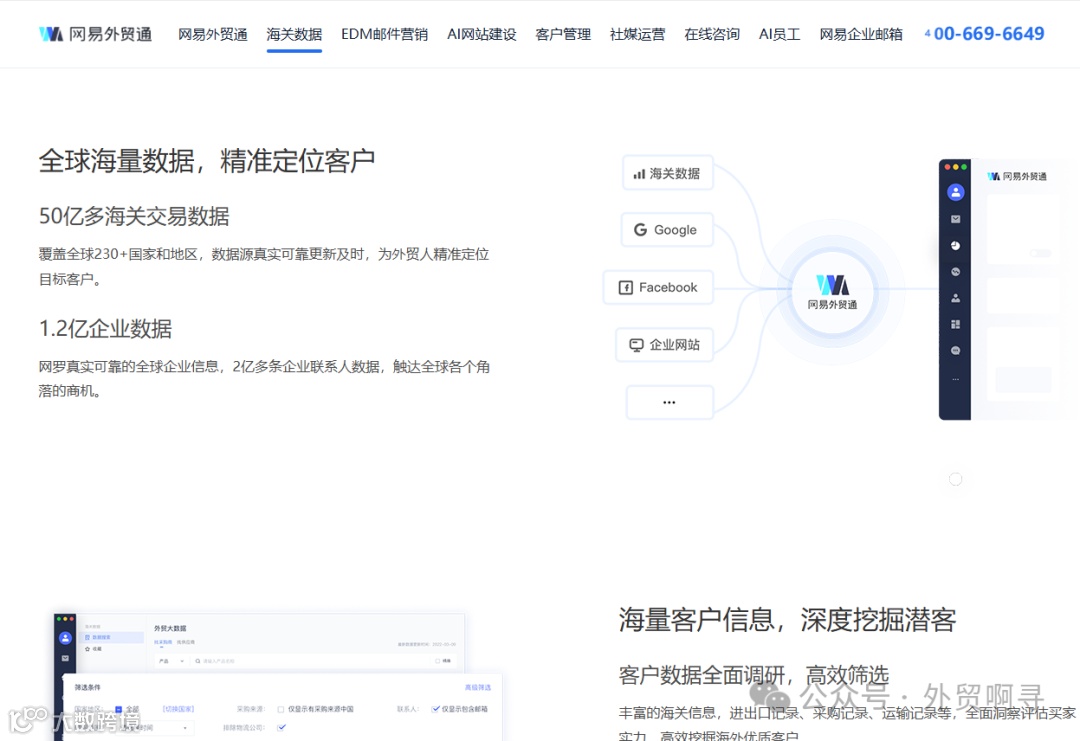Open the chat bubble icon in the dark sidebar
The image size is (1080, 741).
coord(955,351)
